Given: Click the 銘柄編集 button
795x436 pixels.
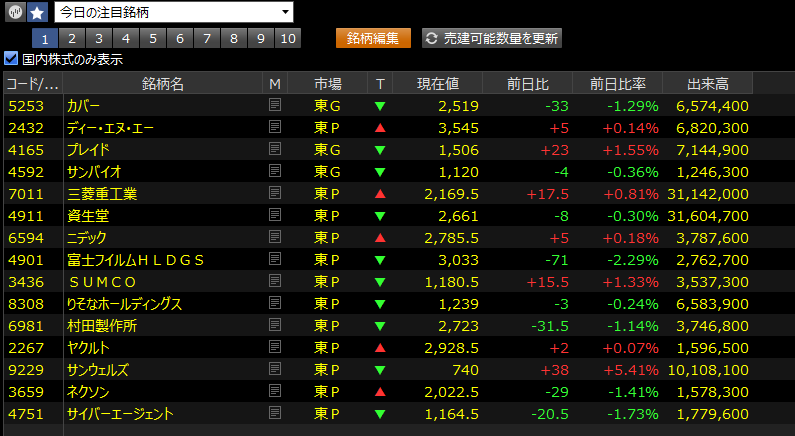Looking at the screenshot, I should tap(373, 38).
